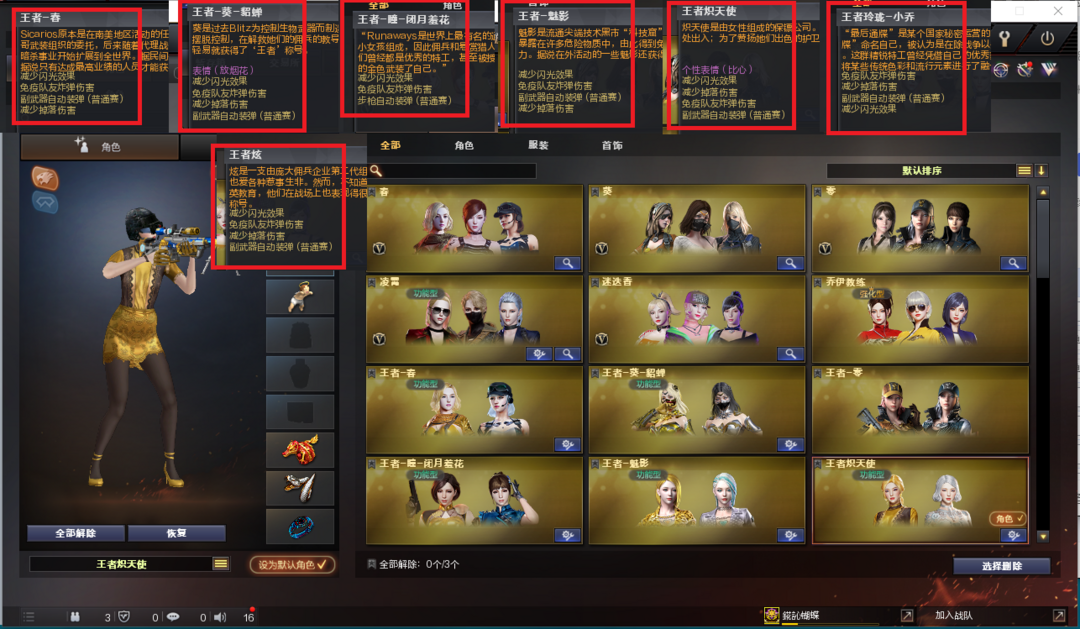Open gear settings on 王者-魅影 card
Image resolution: width=1080 pixels, height=629 pixels.
[x=790, y=535]
